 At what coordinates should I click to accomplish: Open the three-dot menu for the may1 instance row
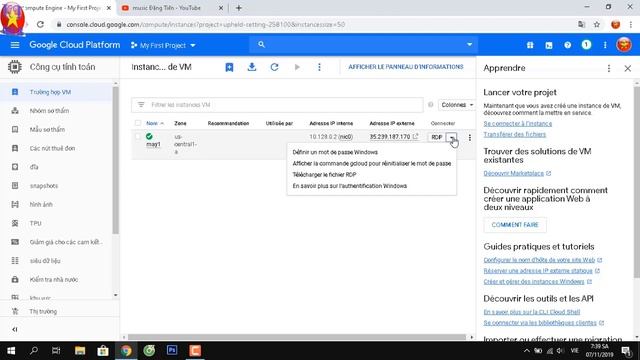pos(469,138)
